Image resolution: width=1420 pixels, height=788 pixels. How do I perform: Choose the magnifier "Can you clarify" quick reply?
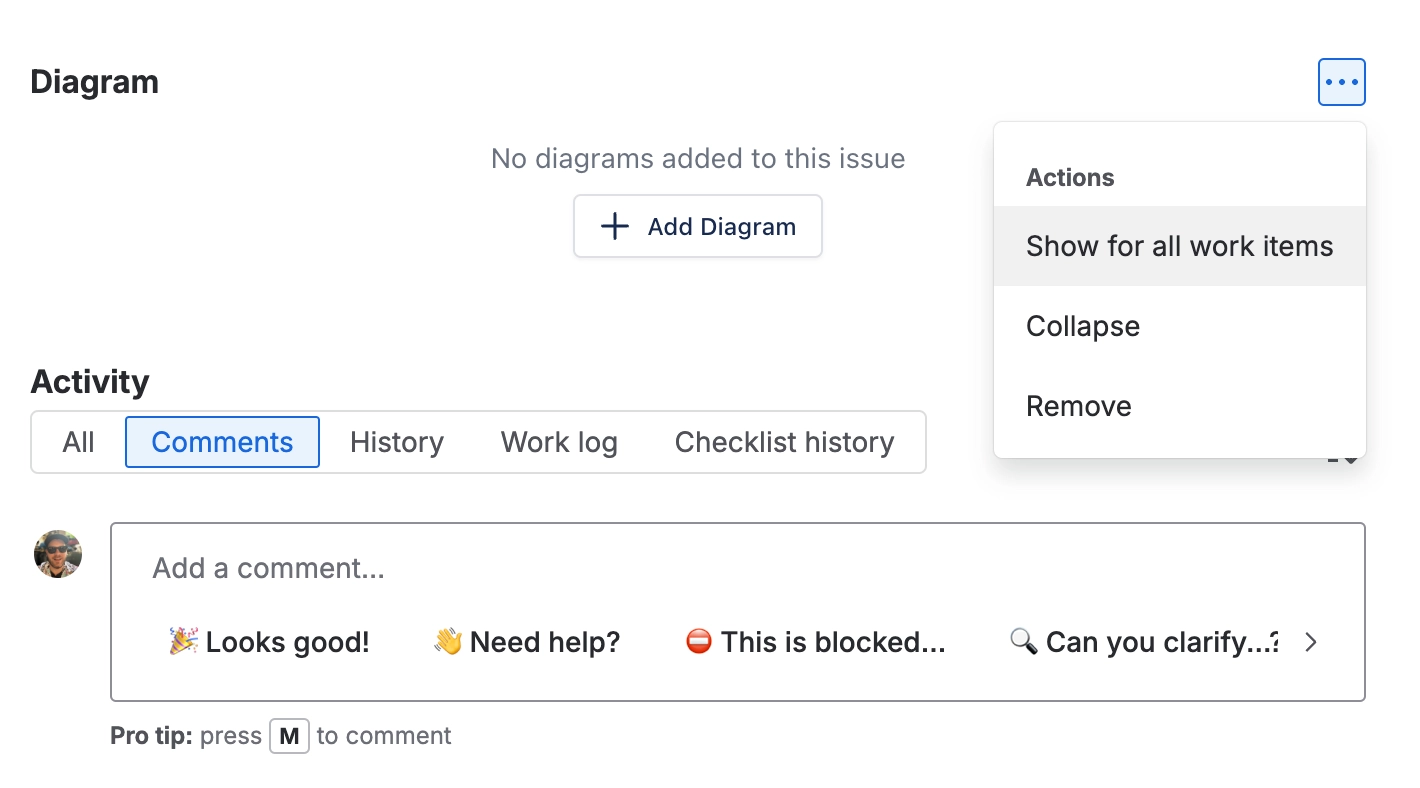(x=1143, y=642)
